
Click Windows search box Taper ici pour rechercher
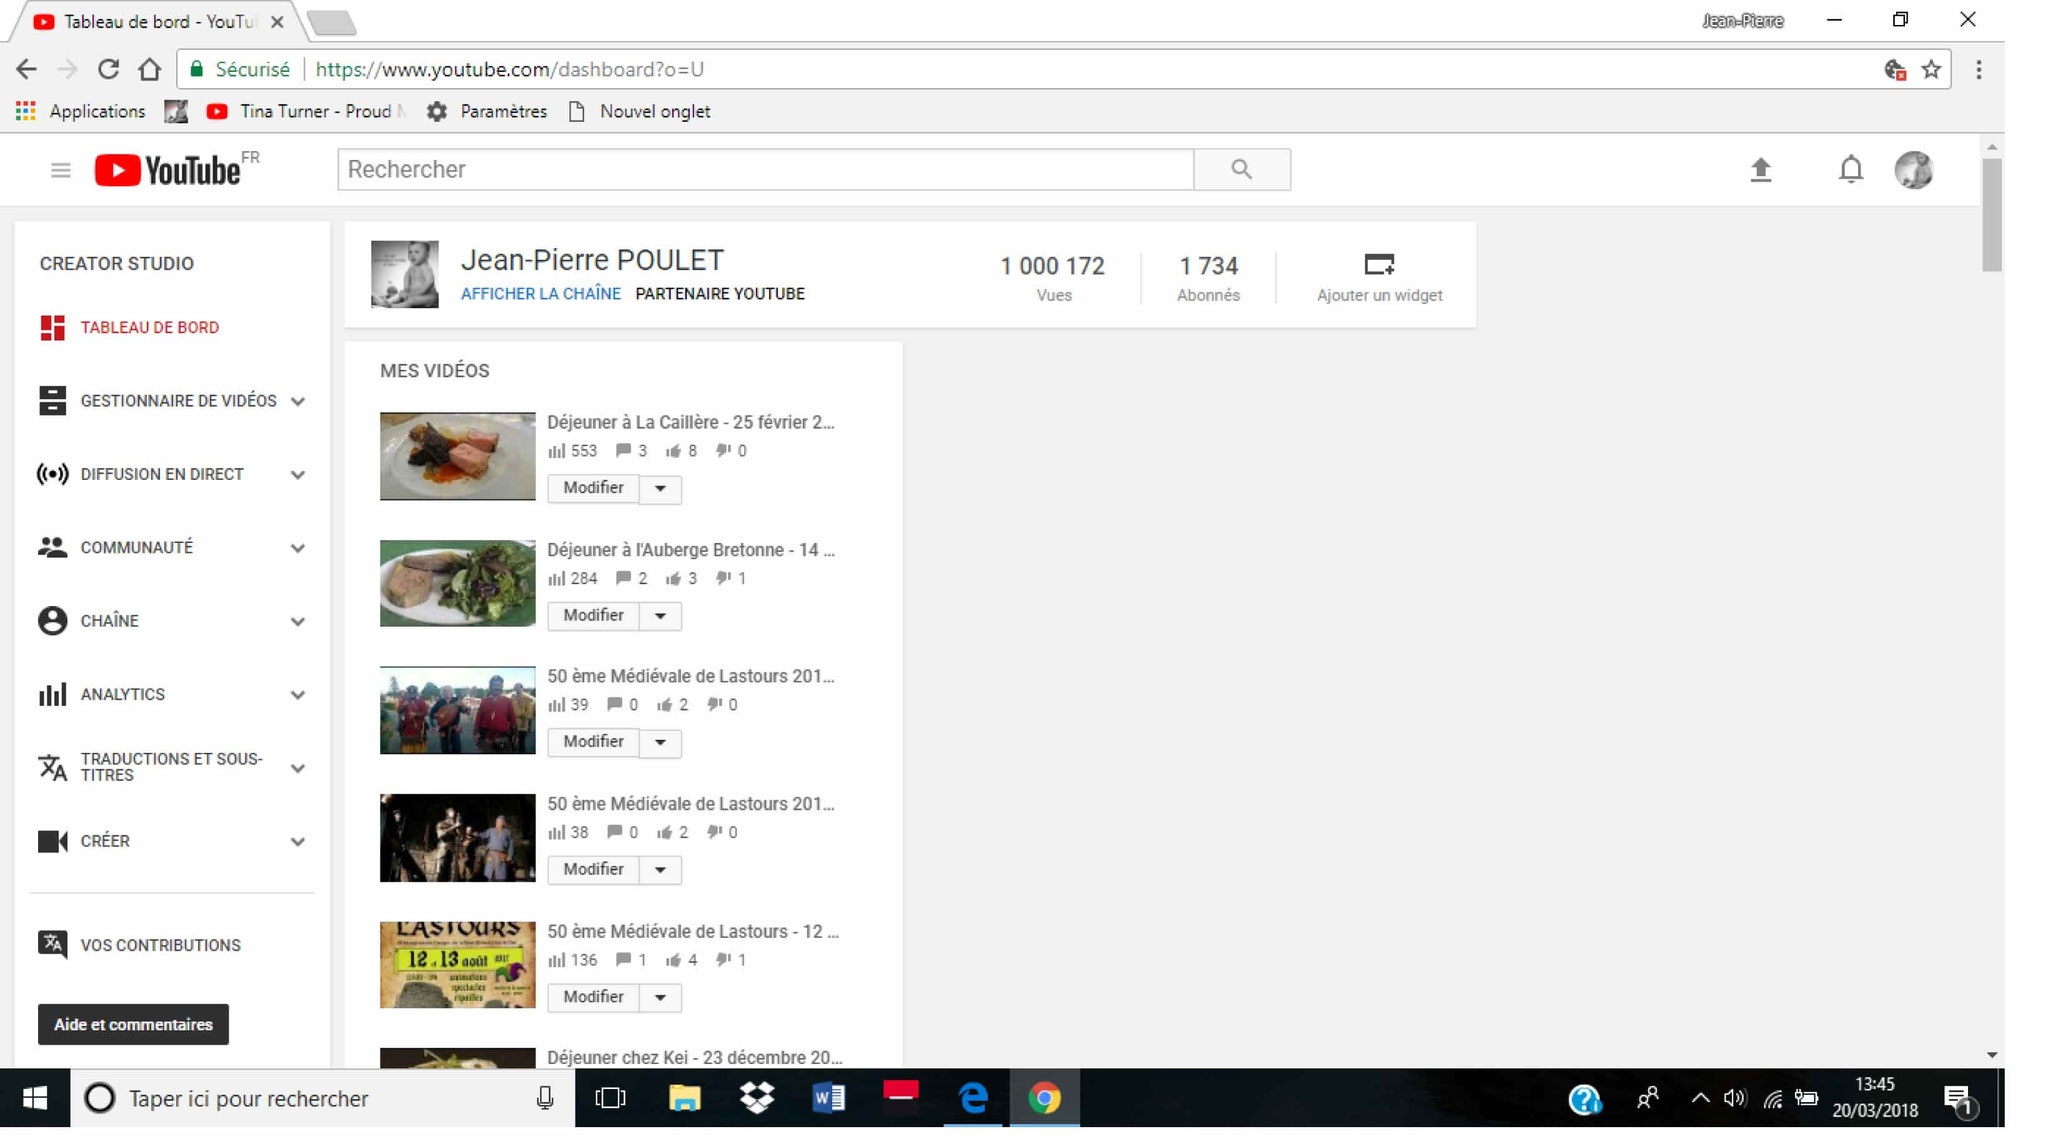click(322, 1098)
